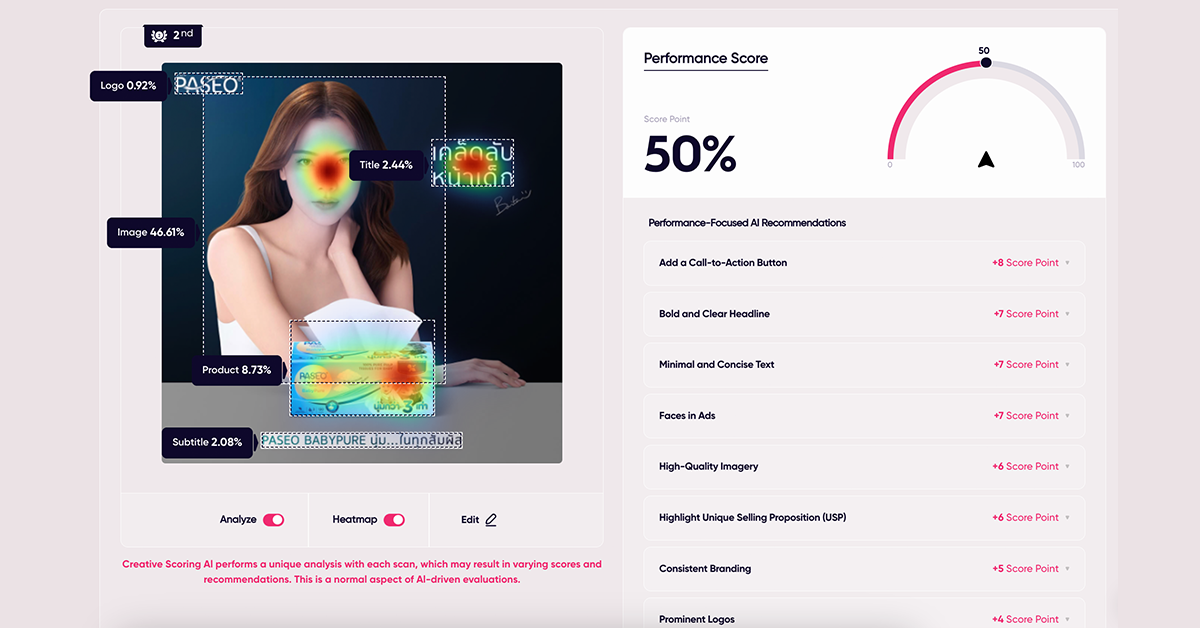Click the Subtitle 2.08% label tag
Screen dimensions: 1200x628
click(x=207, y=442)
